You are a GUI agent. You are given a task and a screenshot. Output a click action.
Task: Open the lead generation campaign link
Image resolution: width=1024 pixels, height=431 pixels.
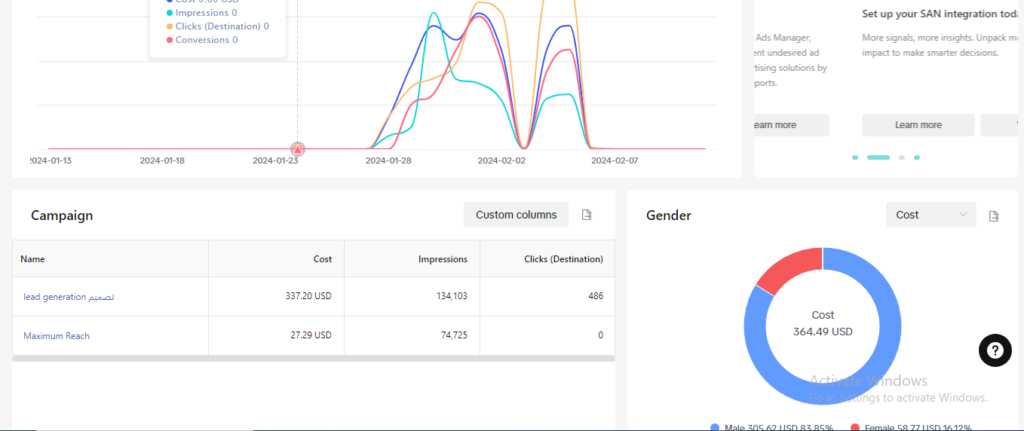pos(69,296)
